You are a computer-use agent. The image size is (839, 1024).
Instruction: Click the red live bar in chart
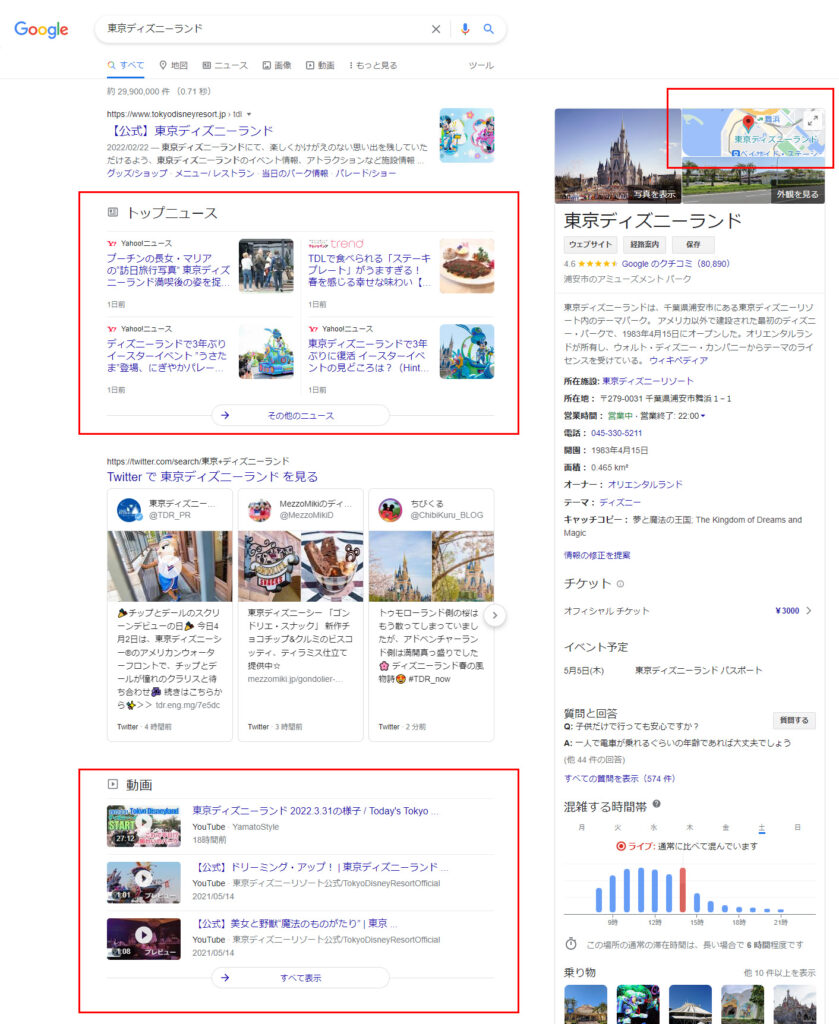point(683,889)
